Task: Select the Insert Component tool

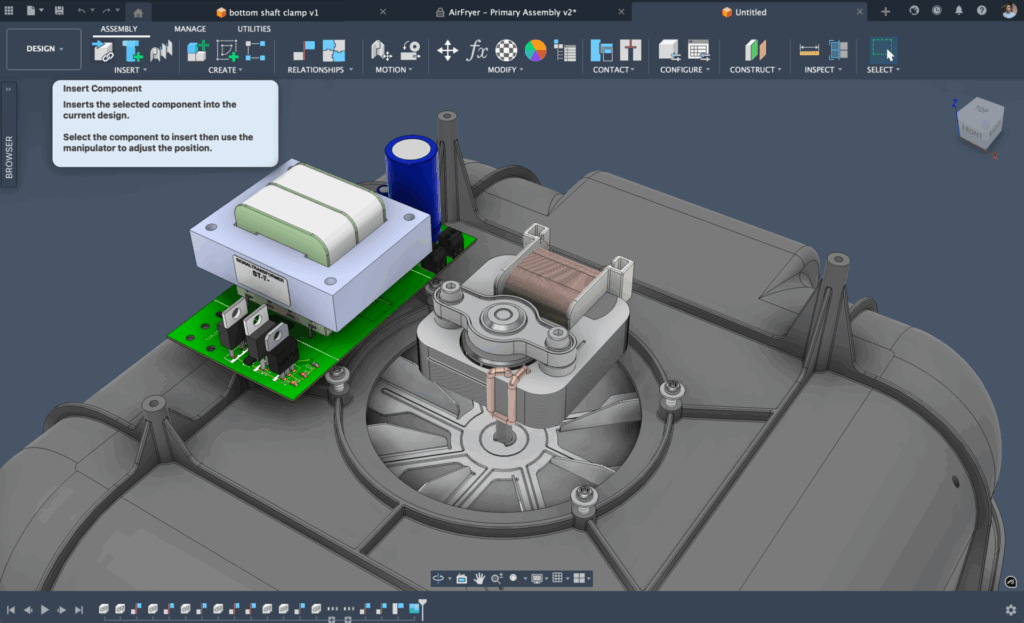Action: click(102, 52)
